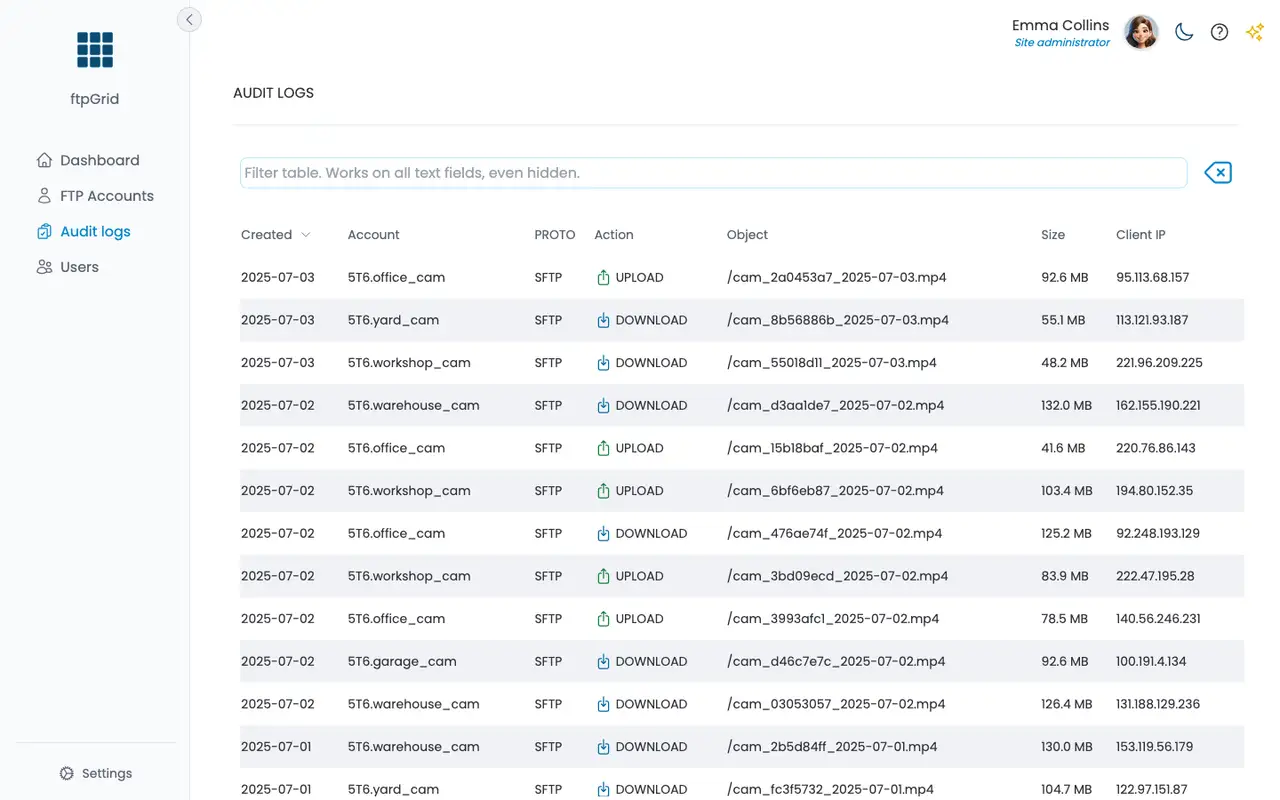Click size value 103.4 MB
The width and height of the screenshot is (1280, 800).
pyautogui.click(x=1067, y=491)
